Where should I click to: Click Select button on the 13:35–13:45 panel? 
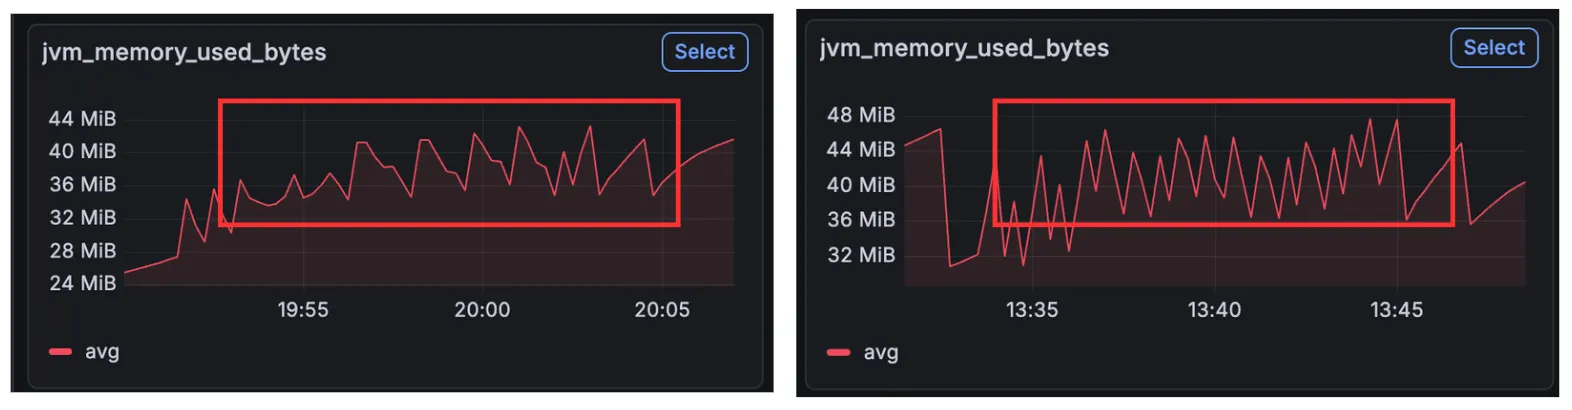[x=1493, y=48]
